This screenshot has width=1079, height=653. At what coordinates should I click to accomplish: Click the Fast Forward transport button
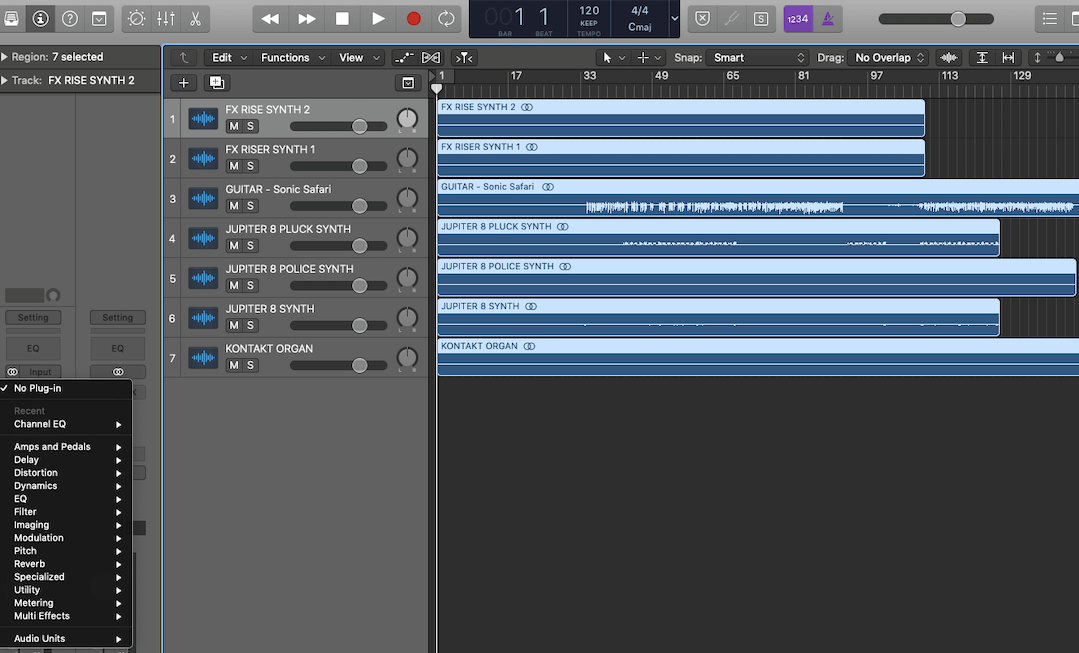coord(306,19)
